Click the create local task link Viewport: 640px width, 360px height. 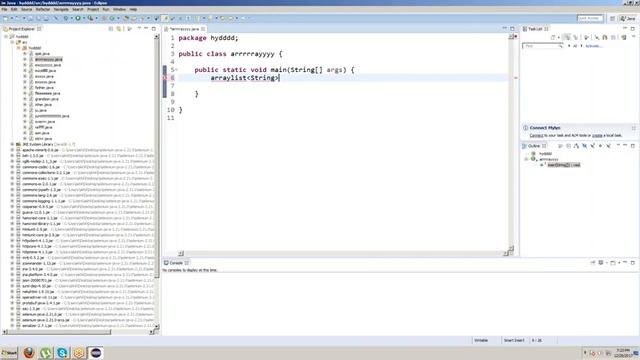[x=597, y=135]
